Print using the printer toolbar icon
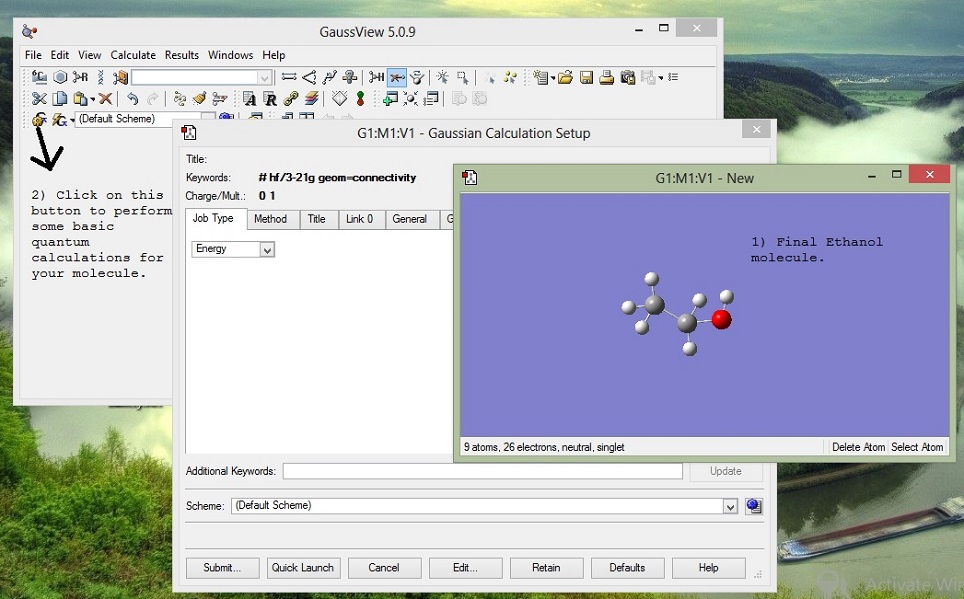Viewport: 964px width, 599px height. (606, 77)
